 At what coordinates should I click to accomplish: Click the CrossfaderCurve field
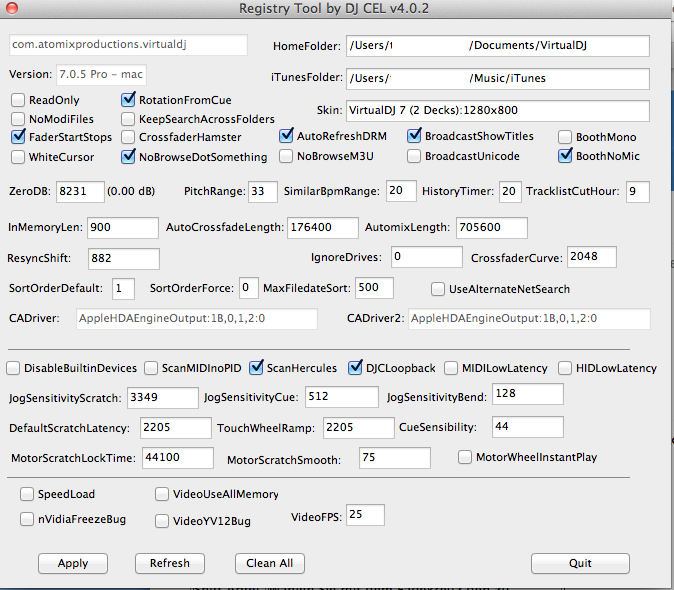(592, 257)
